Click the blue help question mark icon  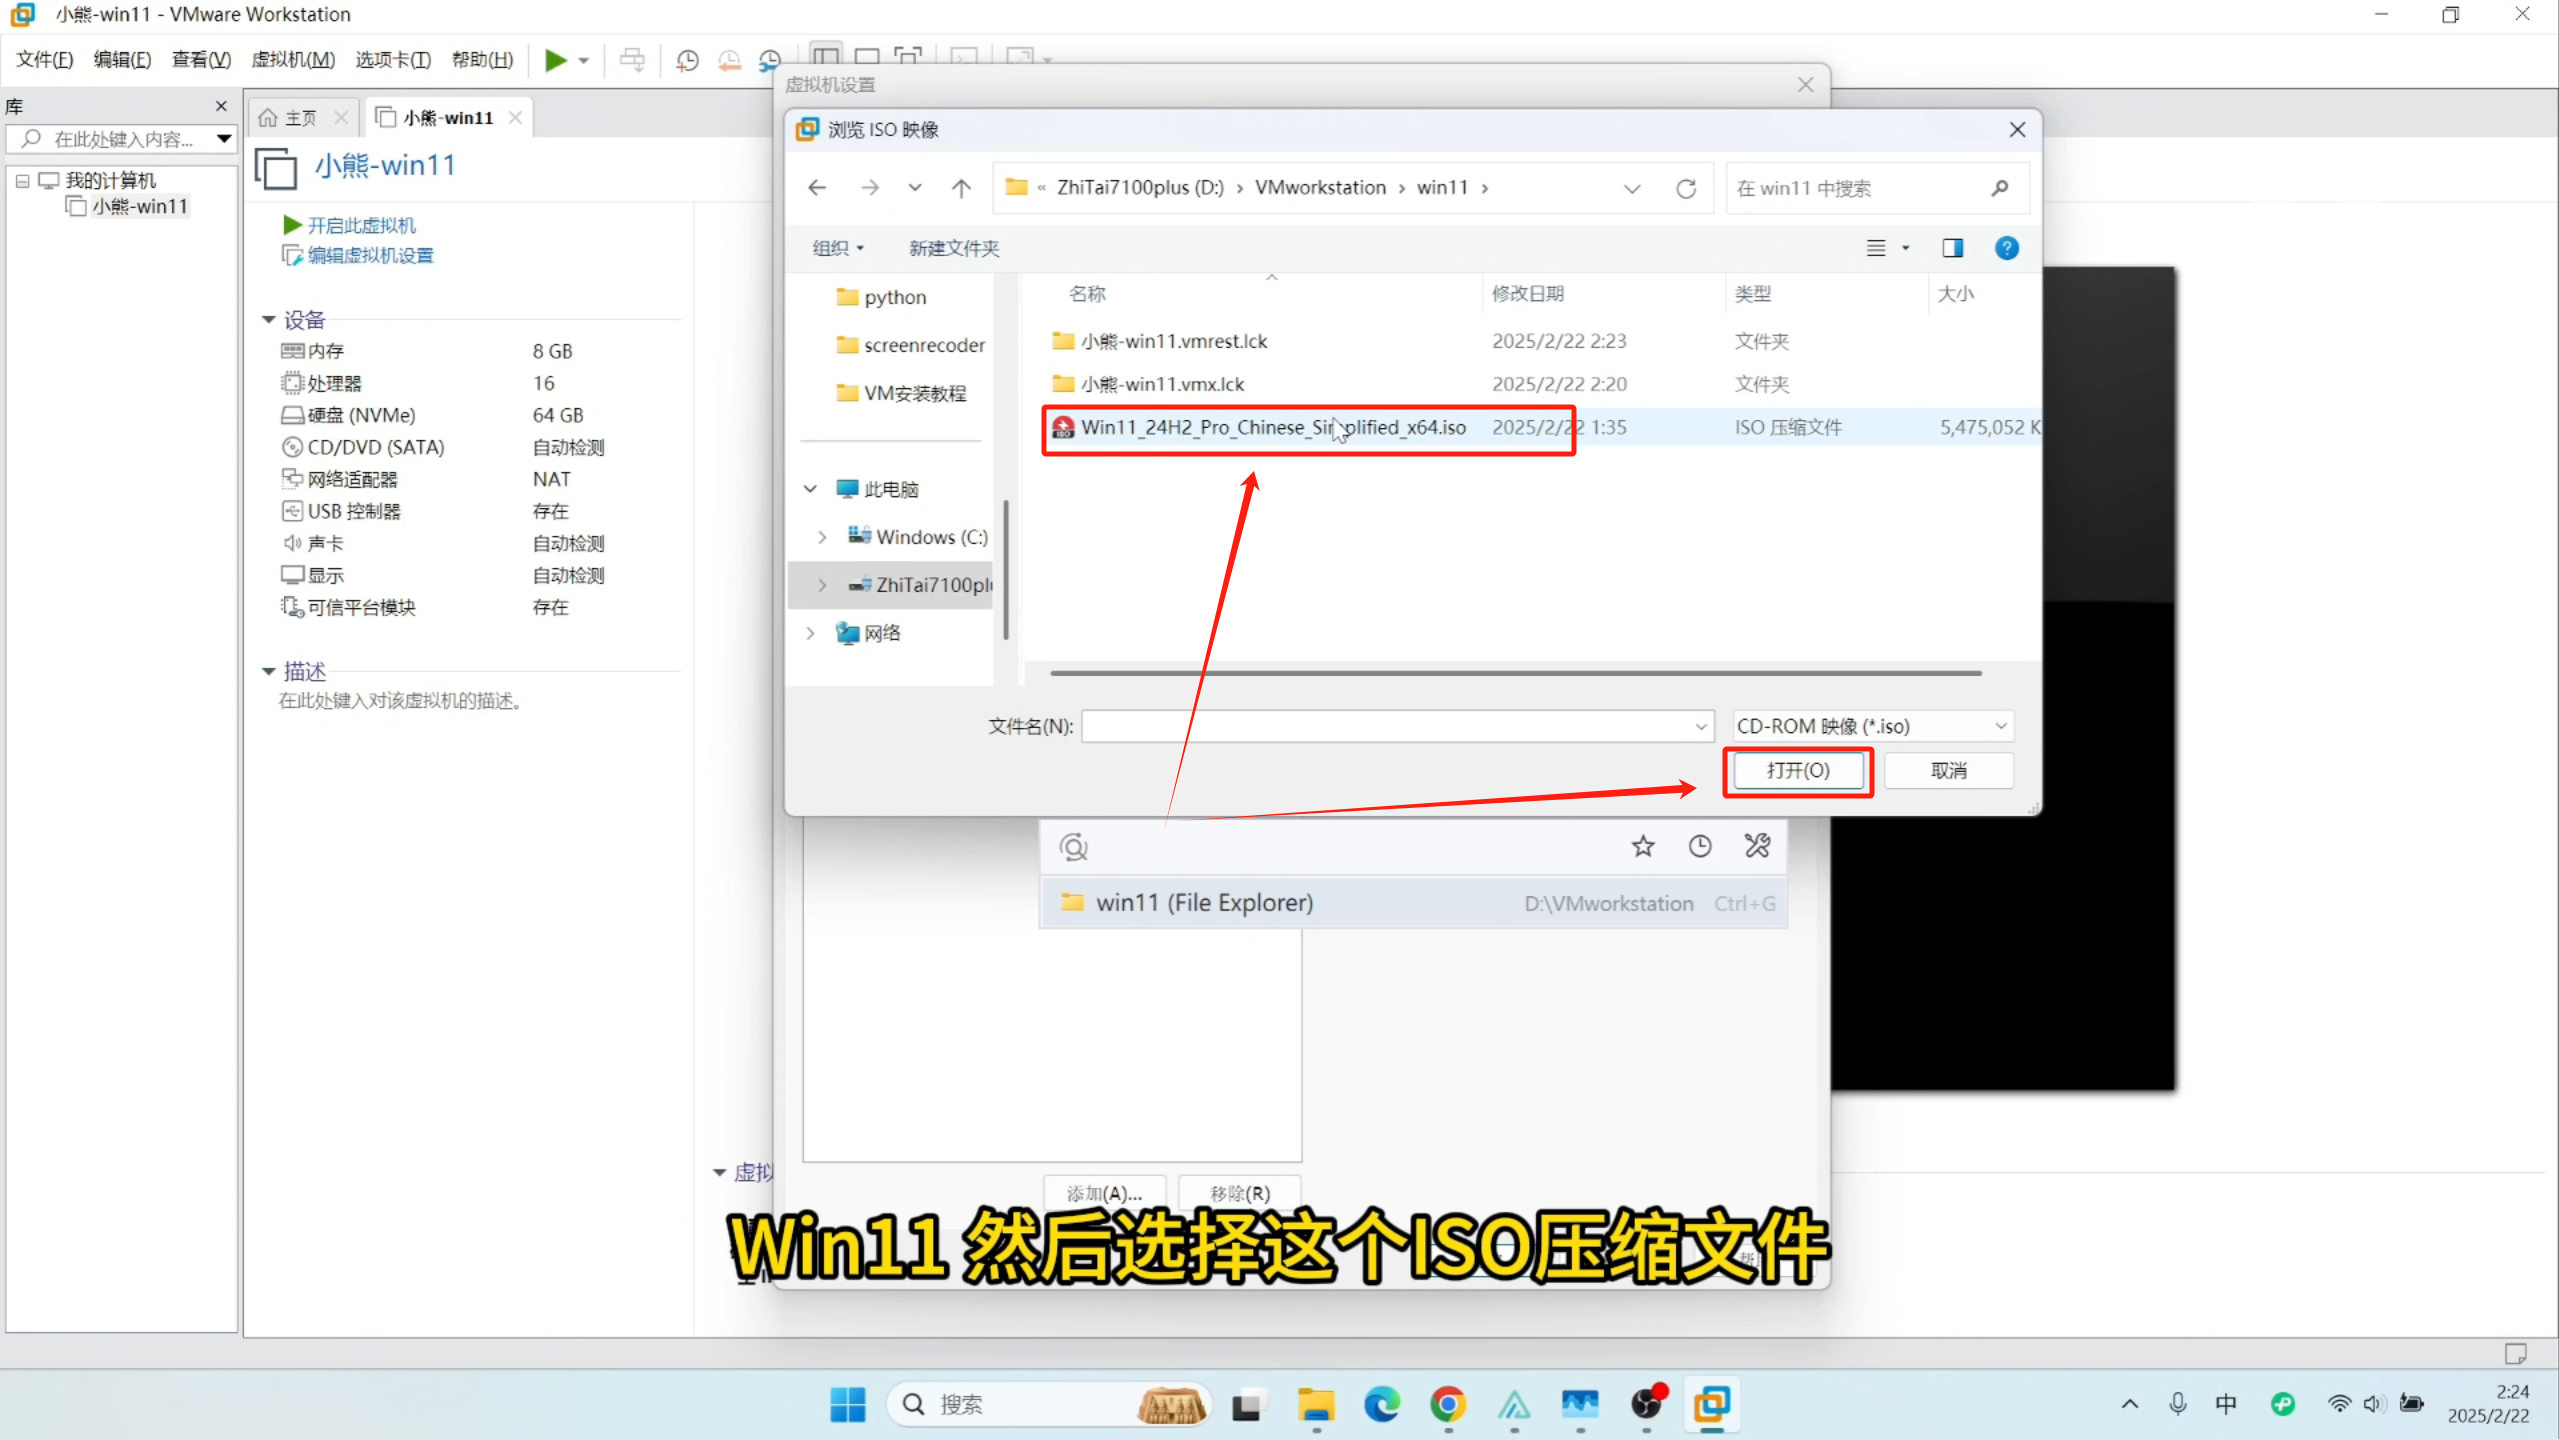pos(2006,248)
